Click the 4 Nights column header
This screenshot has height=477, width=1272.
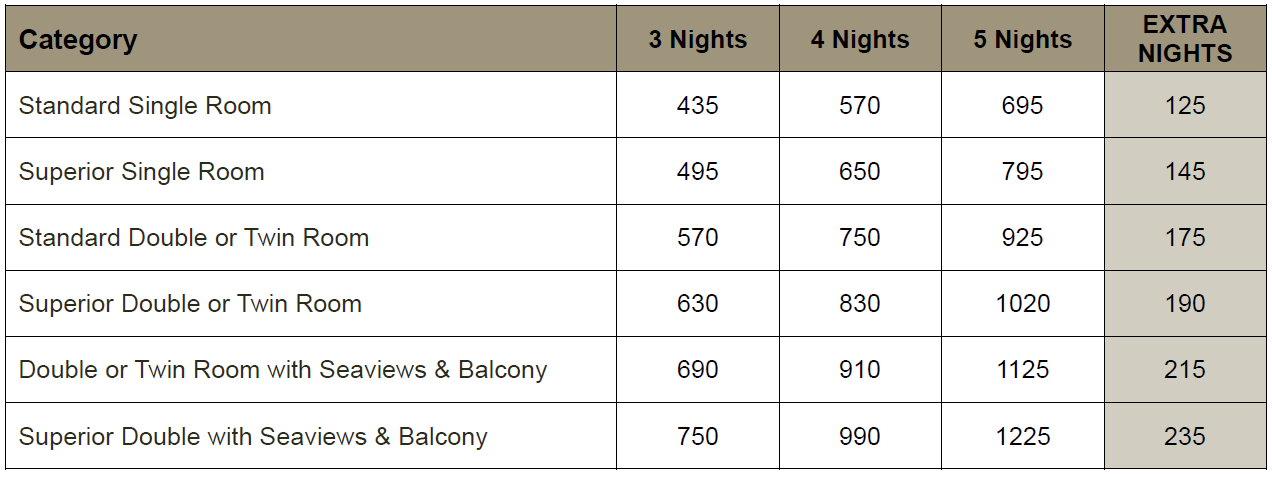pyautogui.click(x=860, y=40)
